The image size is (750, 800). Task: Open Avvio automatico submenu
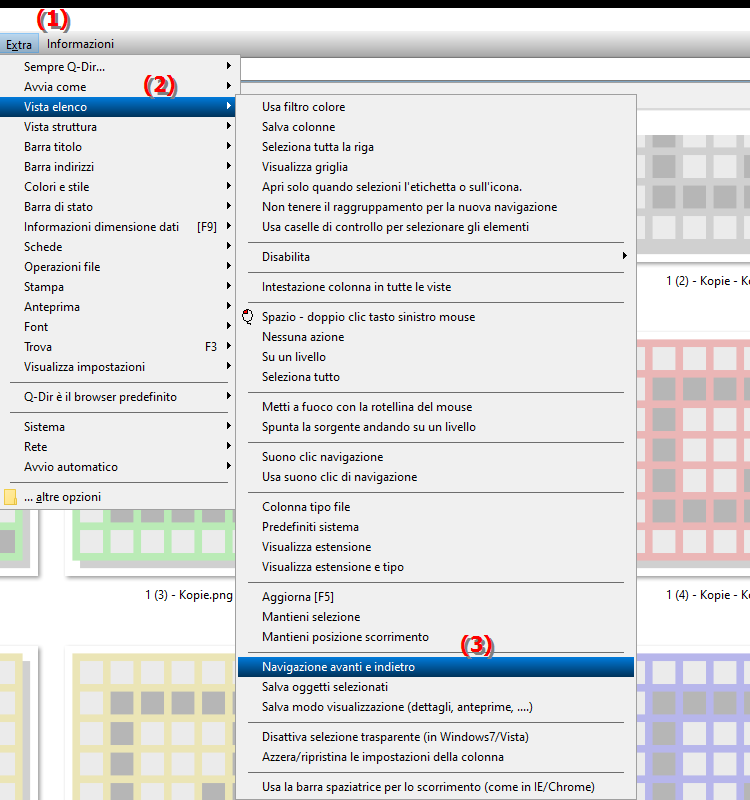(117, 466)
